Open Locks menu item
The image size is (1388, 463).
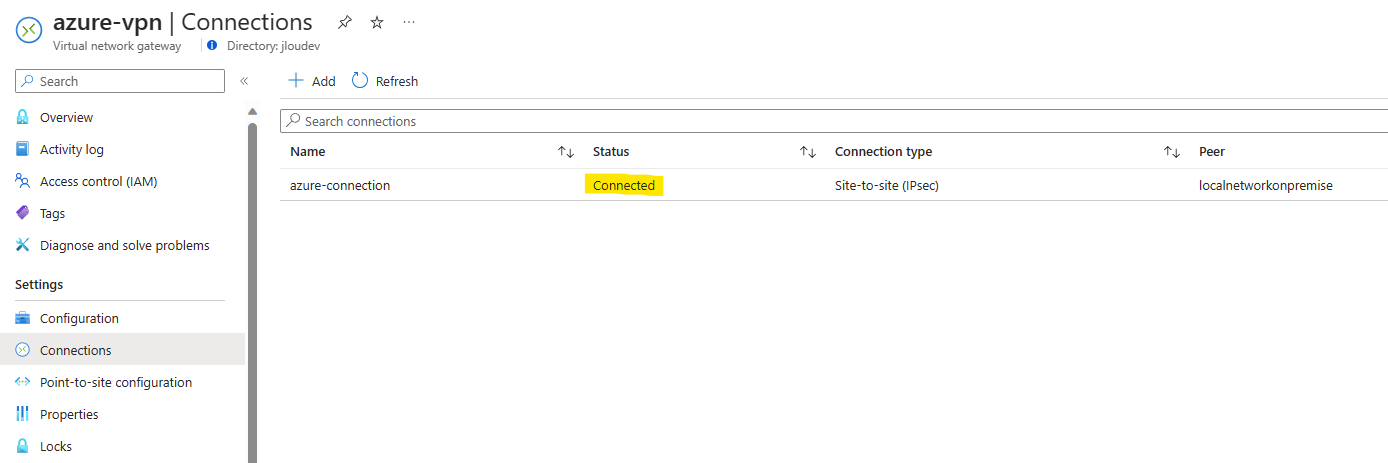click(x=56, y=446)
